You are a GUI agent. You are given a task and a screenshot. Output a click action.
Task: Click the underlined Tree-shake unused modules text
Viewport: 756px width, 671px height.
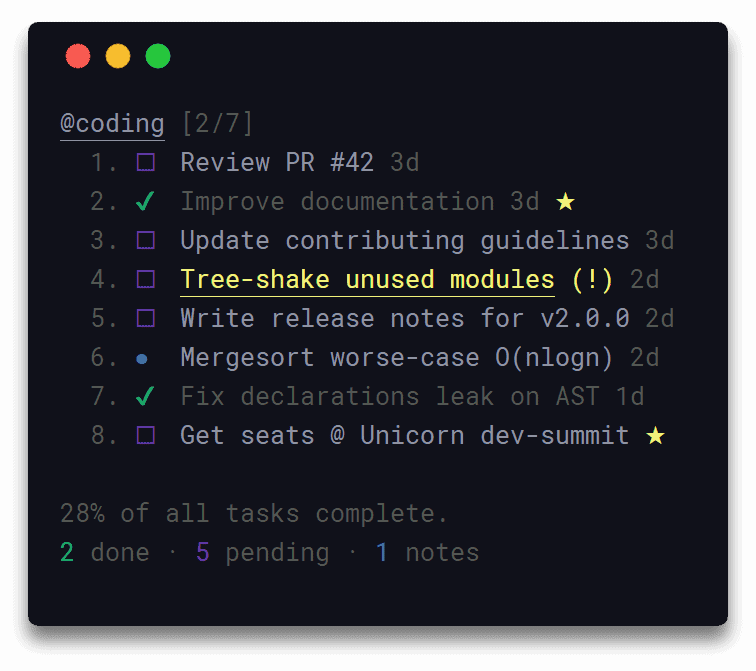367,281
